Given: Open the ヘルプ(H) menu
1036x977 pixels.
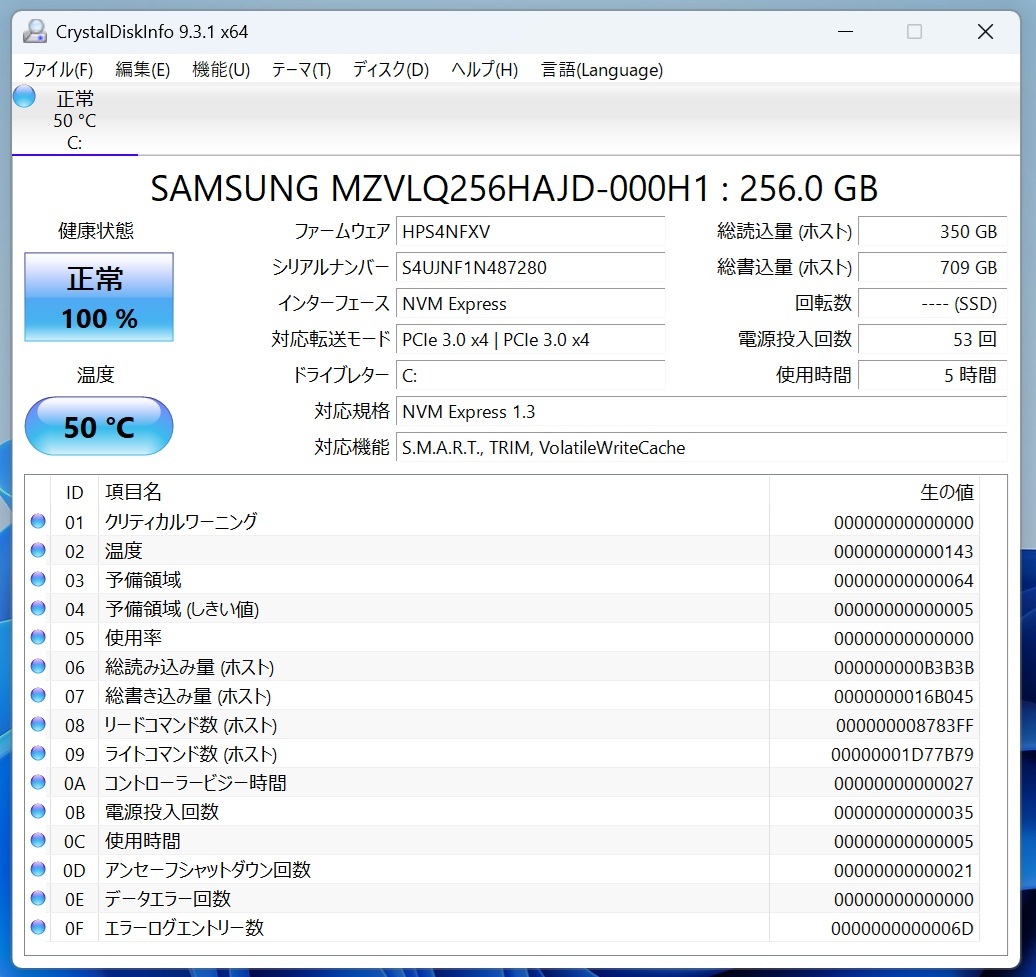Looking at the screenshot, I should click(484, 69).
